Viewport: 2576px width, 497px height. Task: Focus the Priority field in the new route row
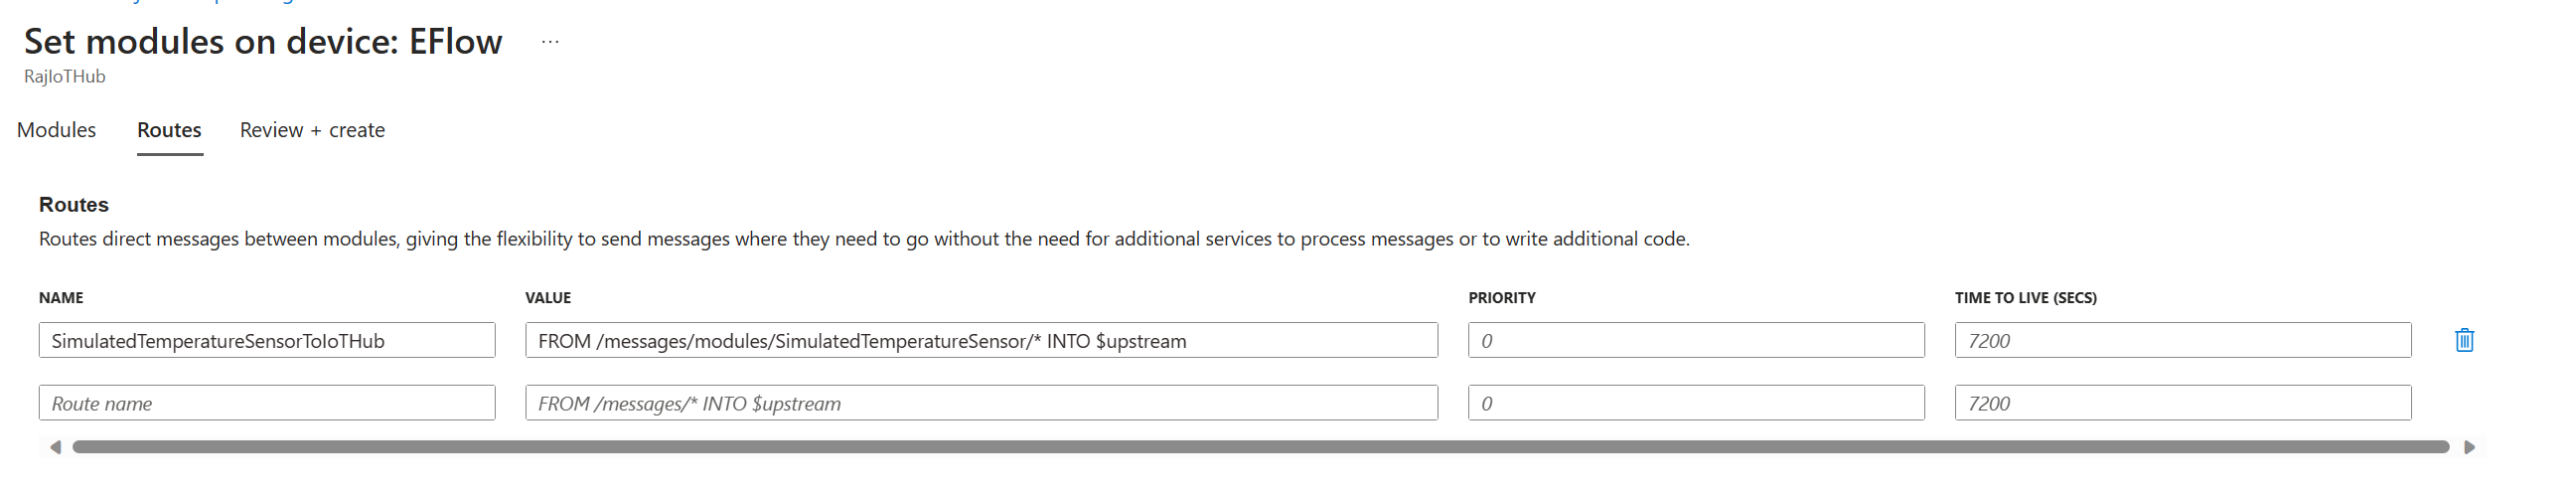(x=1696, y=403)
